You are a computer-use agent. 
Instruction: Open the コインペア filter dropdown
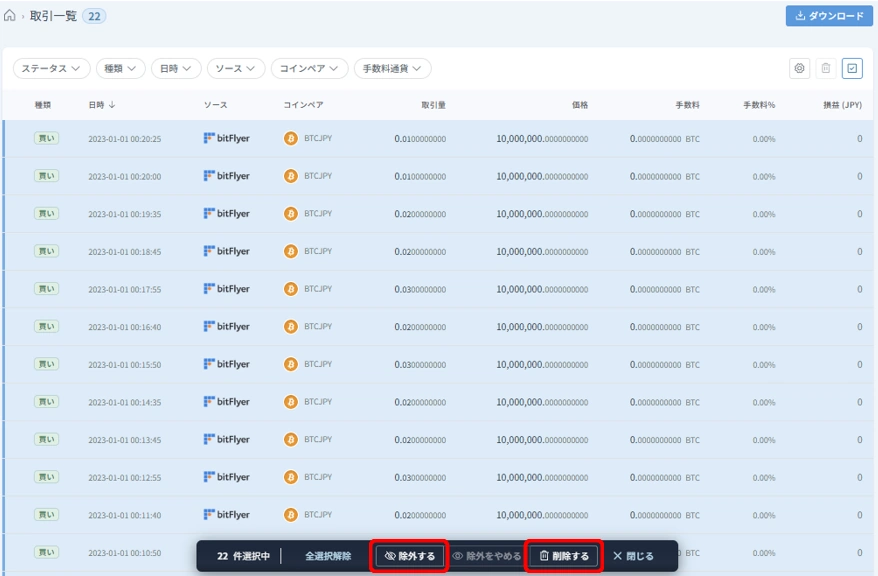pos(309,68)
